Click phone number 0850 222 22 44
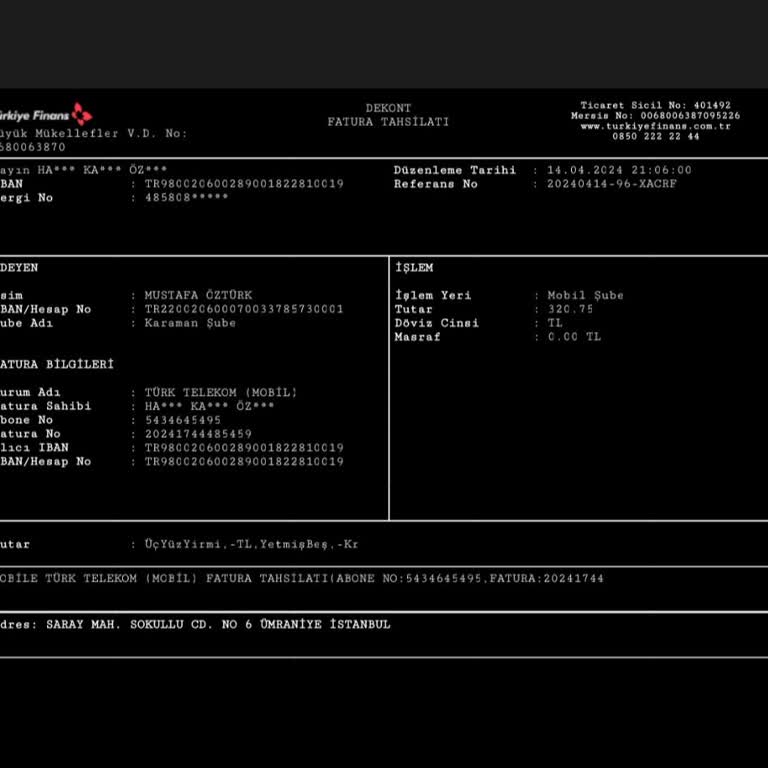Image resolution: width=768 pixels, height=768 pixels. point(655,136)
